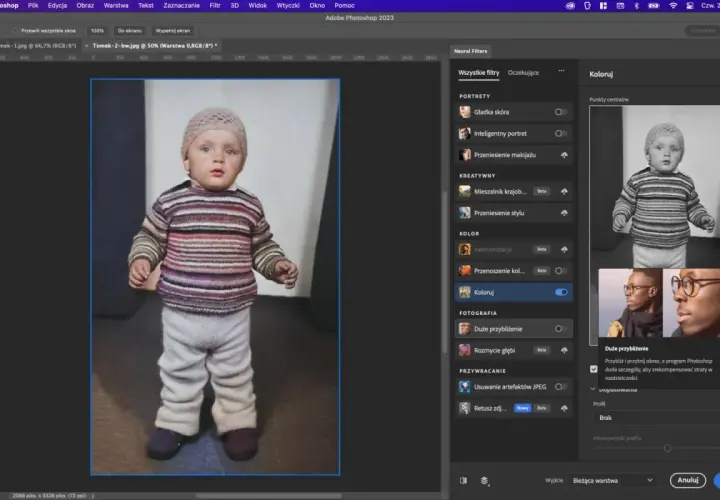Image resolution: width=720 pixels, height=500 pixels.
Task: Disable the Koloruj filter toggle
Action: (x=561, y=292)
